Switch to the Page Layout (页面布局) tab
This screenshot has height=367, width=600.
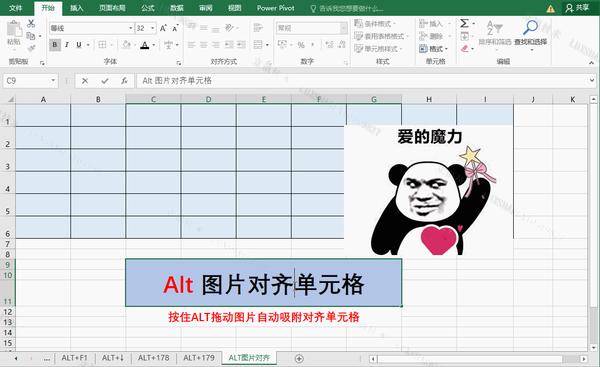[x=112, y=8]
